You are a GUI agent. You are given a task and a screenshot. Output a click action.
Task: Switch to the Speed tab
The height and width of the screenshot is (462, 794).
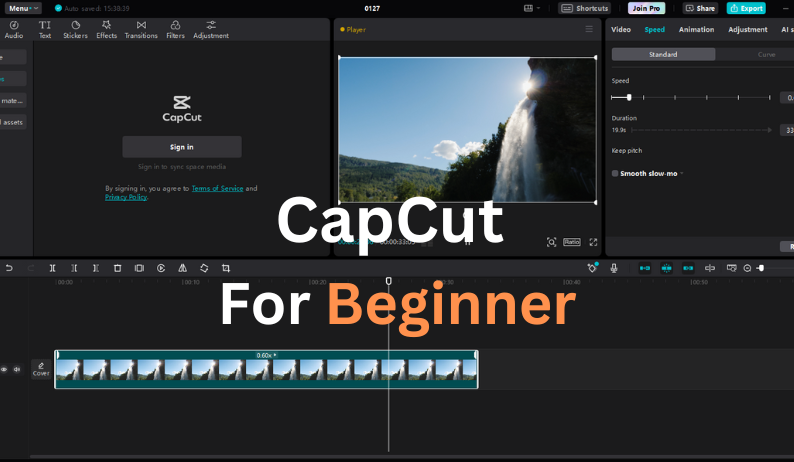(654, 29)
